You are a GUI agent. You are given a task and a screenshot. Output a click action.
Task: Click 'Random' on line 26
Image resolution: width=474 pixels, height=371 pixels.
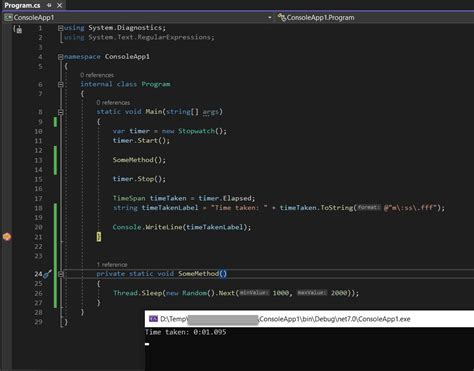194,293
